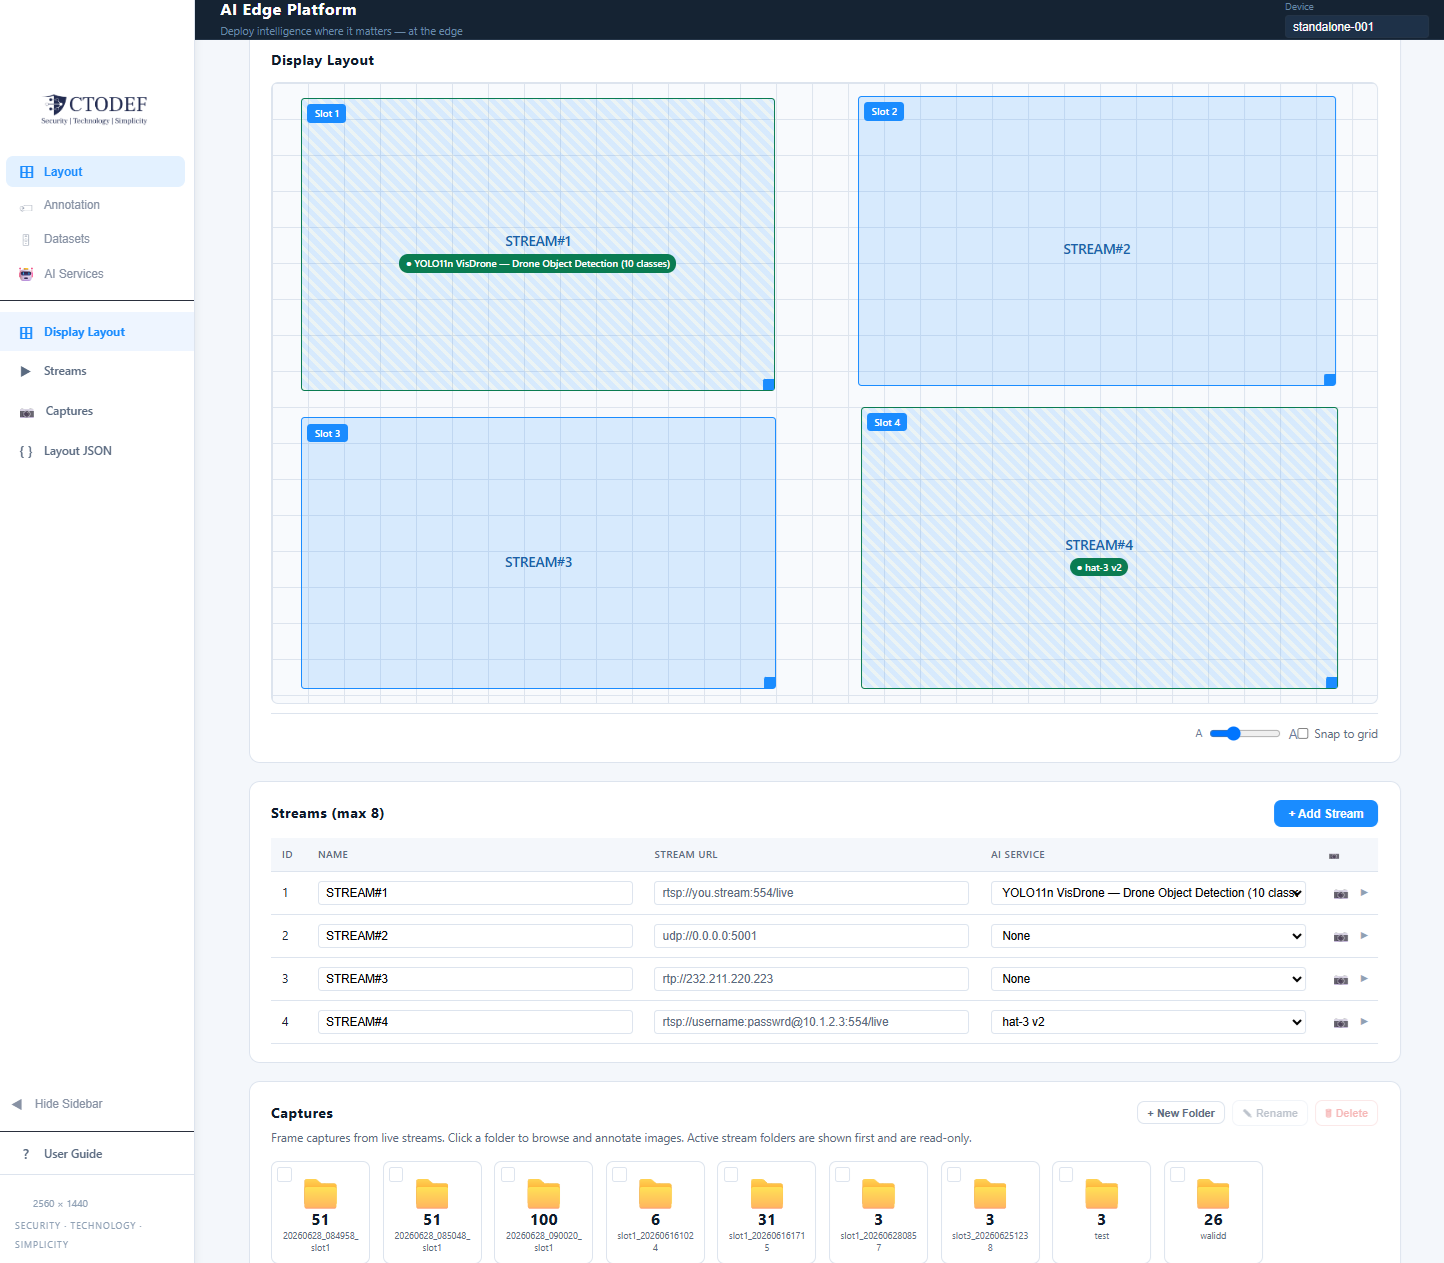Open AI service dropdown showing hat-3 v2
This screenshot has height=1263, width=1444.
pos(1148,1022)
